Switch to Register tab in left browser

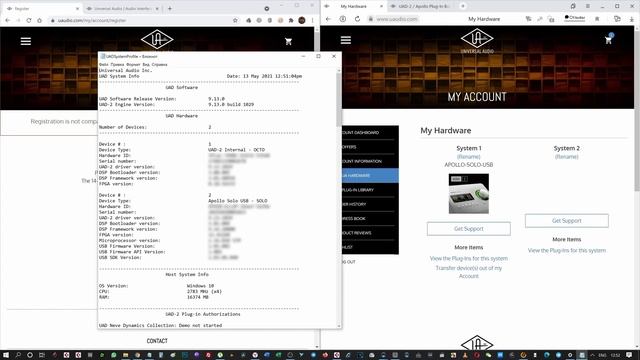coord(41,8)
